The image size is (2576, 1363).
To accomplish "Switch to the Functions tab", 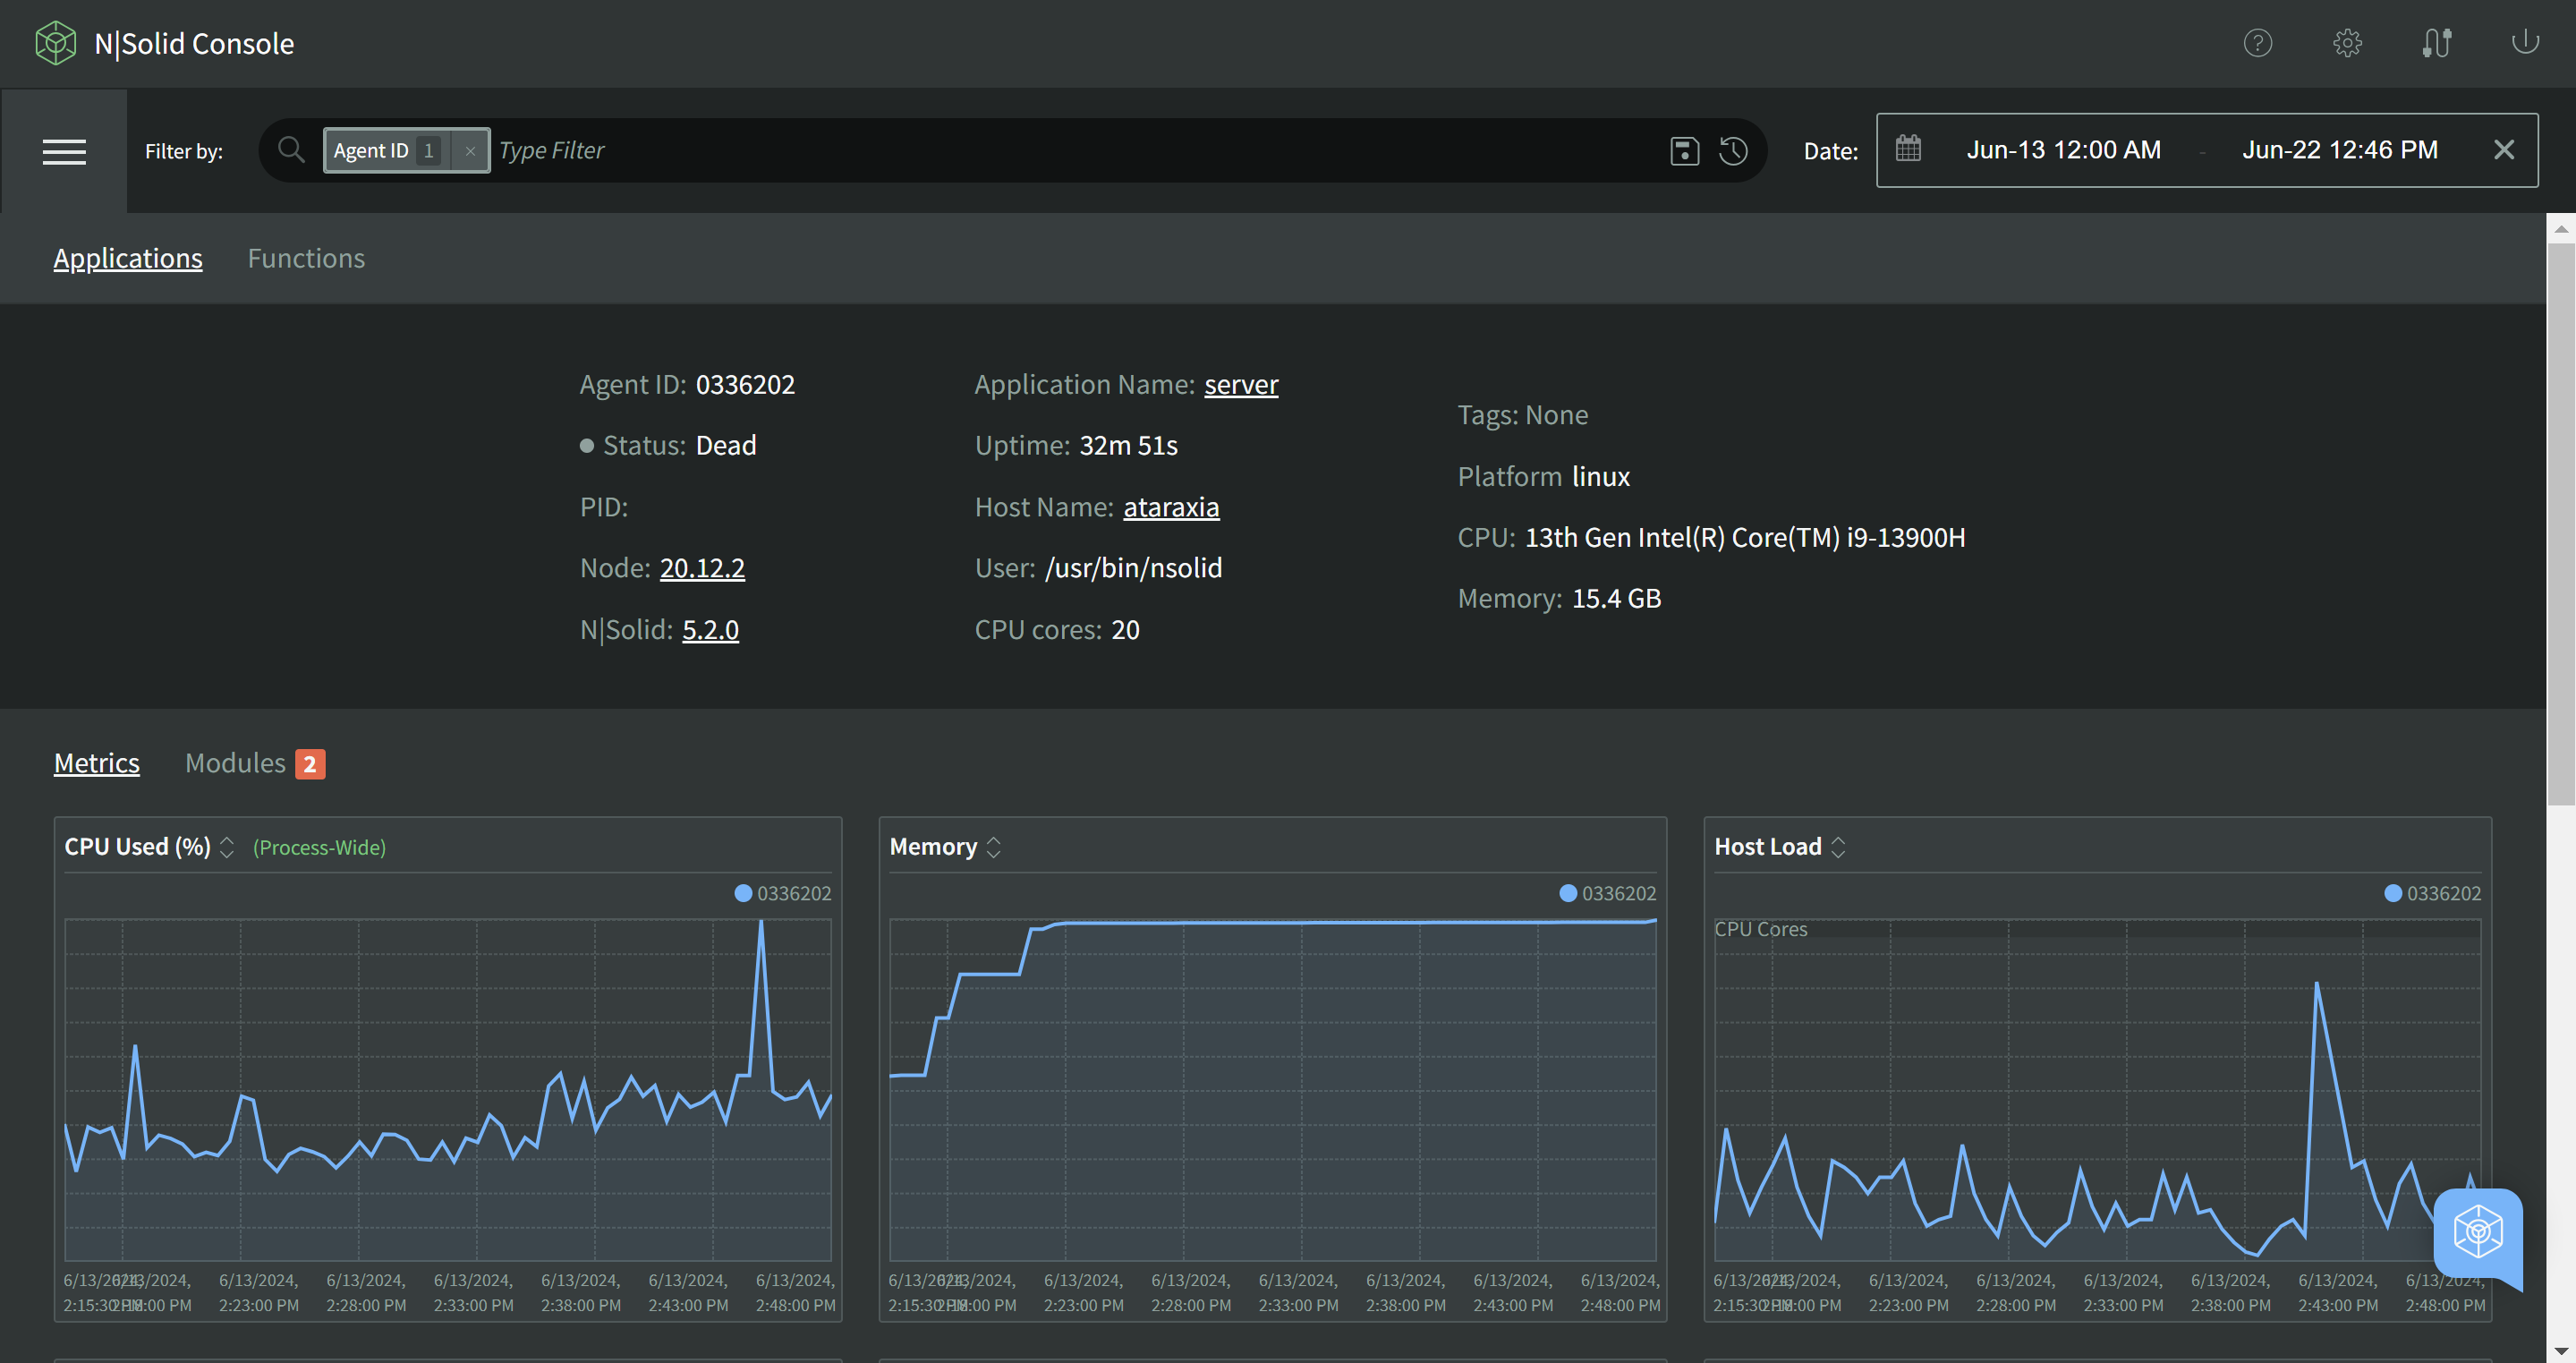I will pos(305,257).
